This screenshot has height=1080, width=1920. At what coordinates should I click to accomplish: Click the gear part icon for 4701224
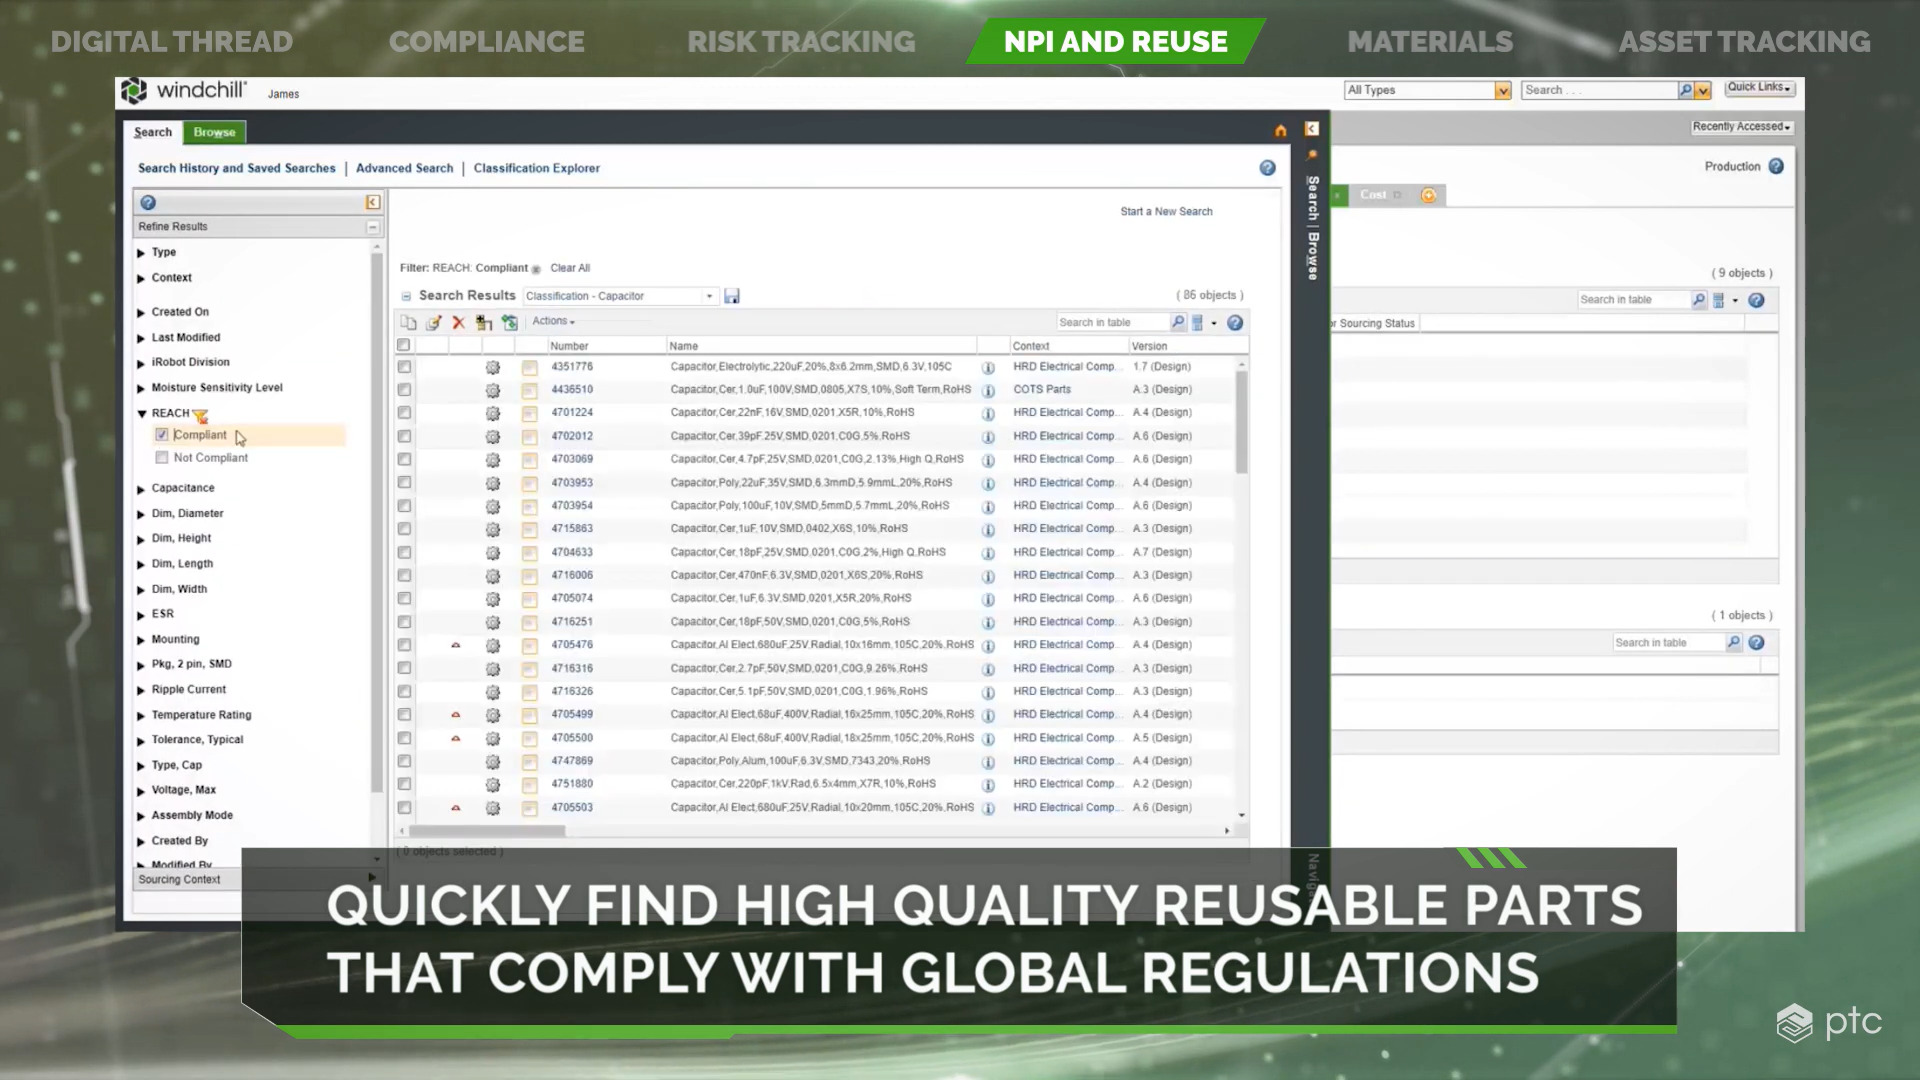493,413
